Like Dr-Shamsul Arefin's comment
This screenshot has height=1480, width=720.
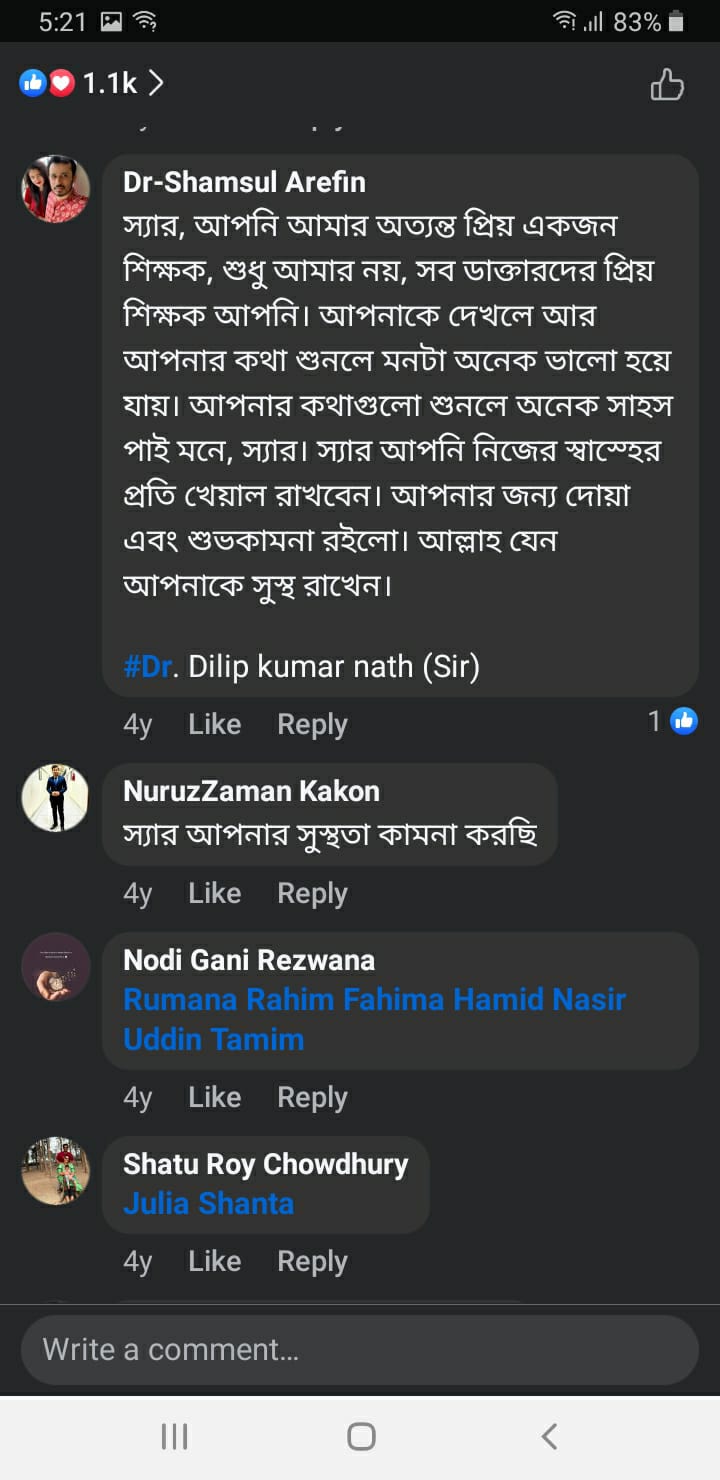coord(214,724)
